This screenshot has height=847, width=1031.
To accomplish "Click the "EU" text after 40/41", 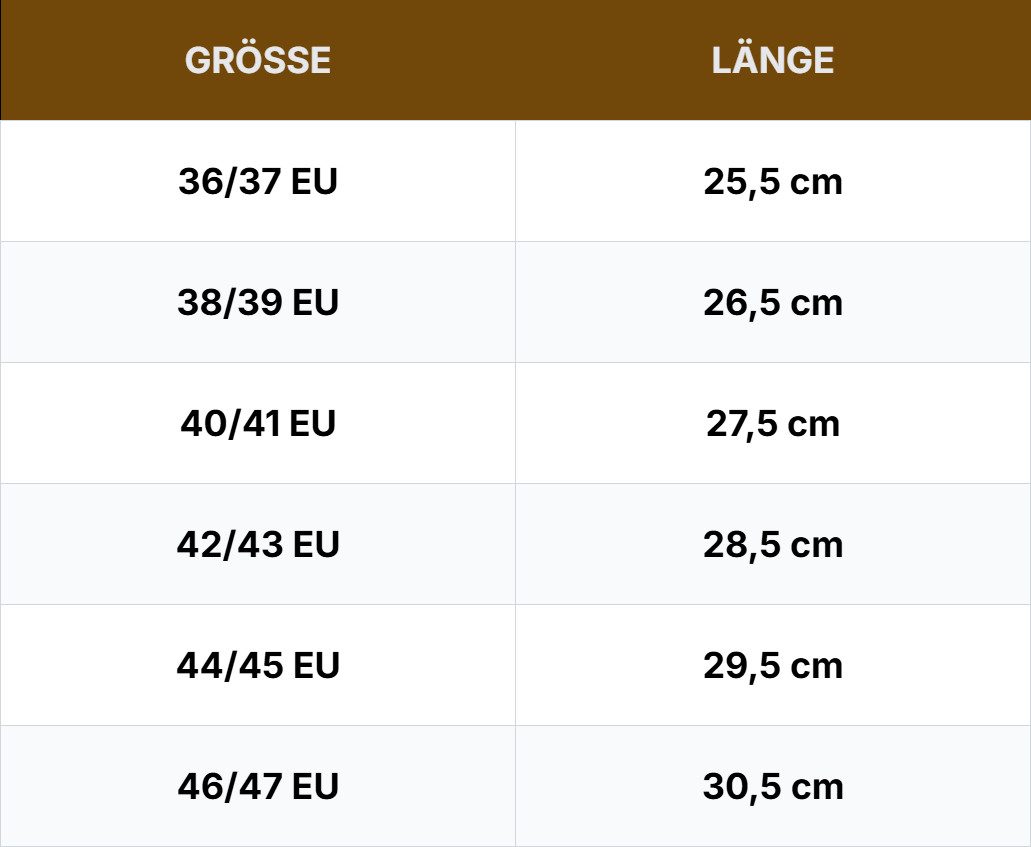I will pyautogui.click(x=312, y=424).
